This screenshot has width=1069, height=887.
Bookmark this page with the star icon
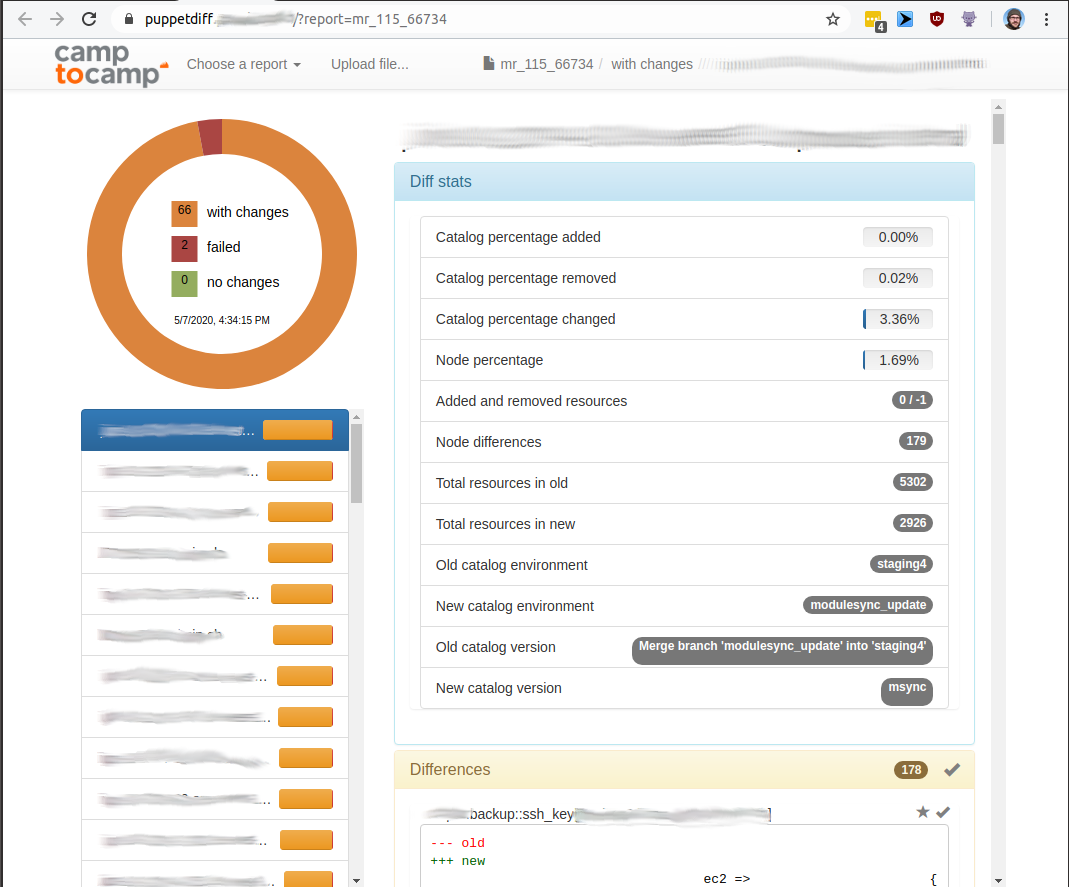tap(832, 19)
